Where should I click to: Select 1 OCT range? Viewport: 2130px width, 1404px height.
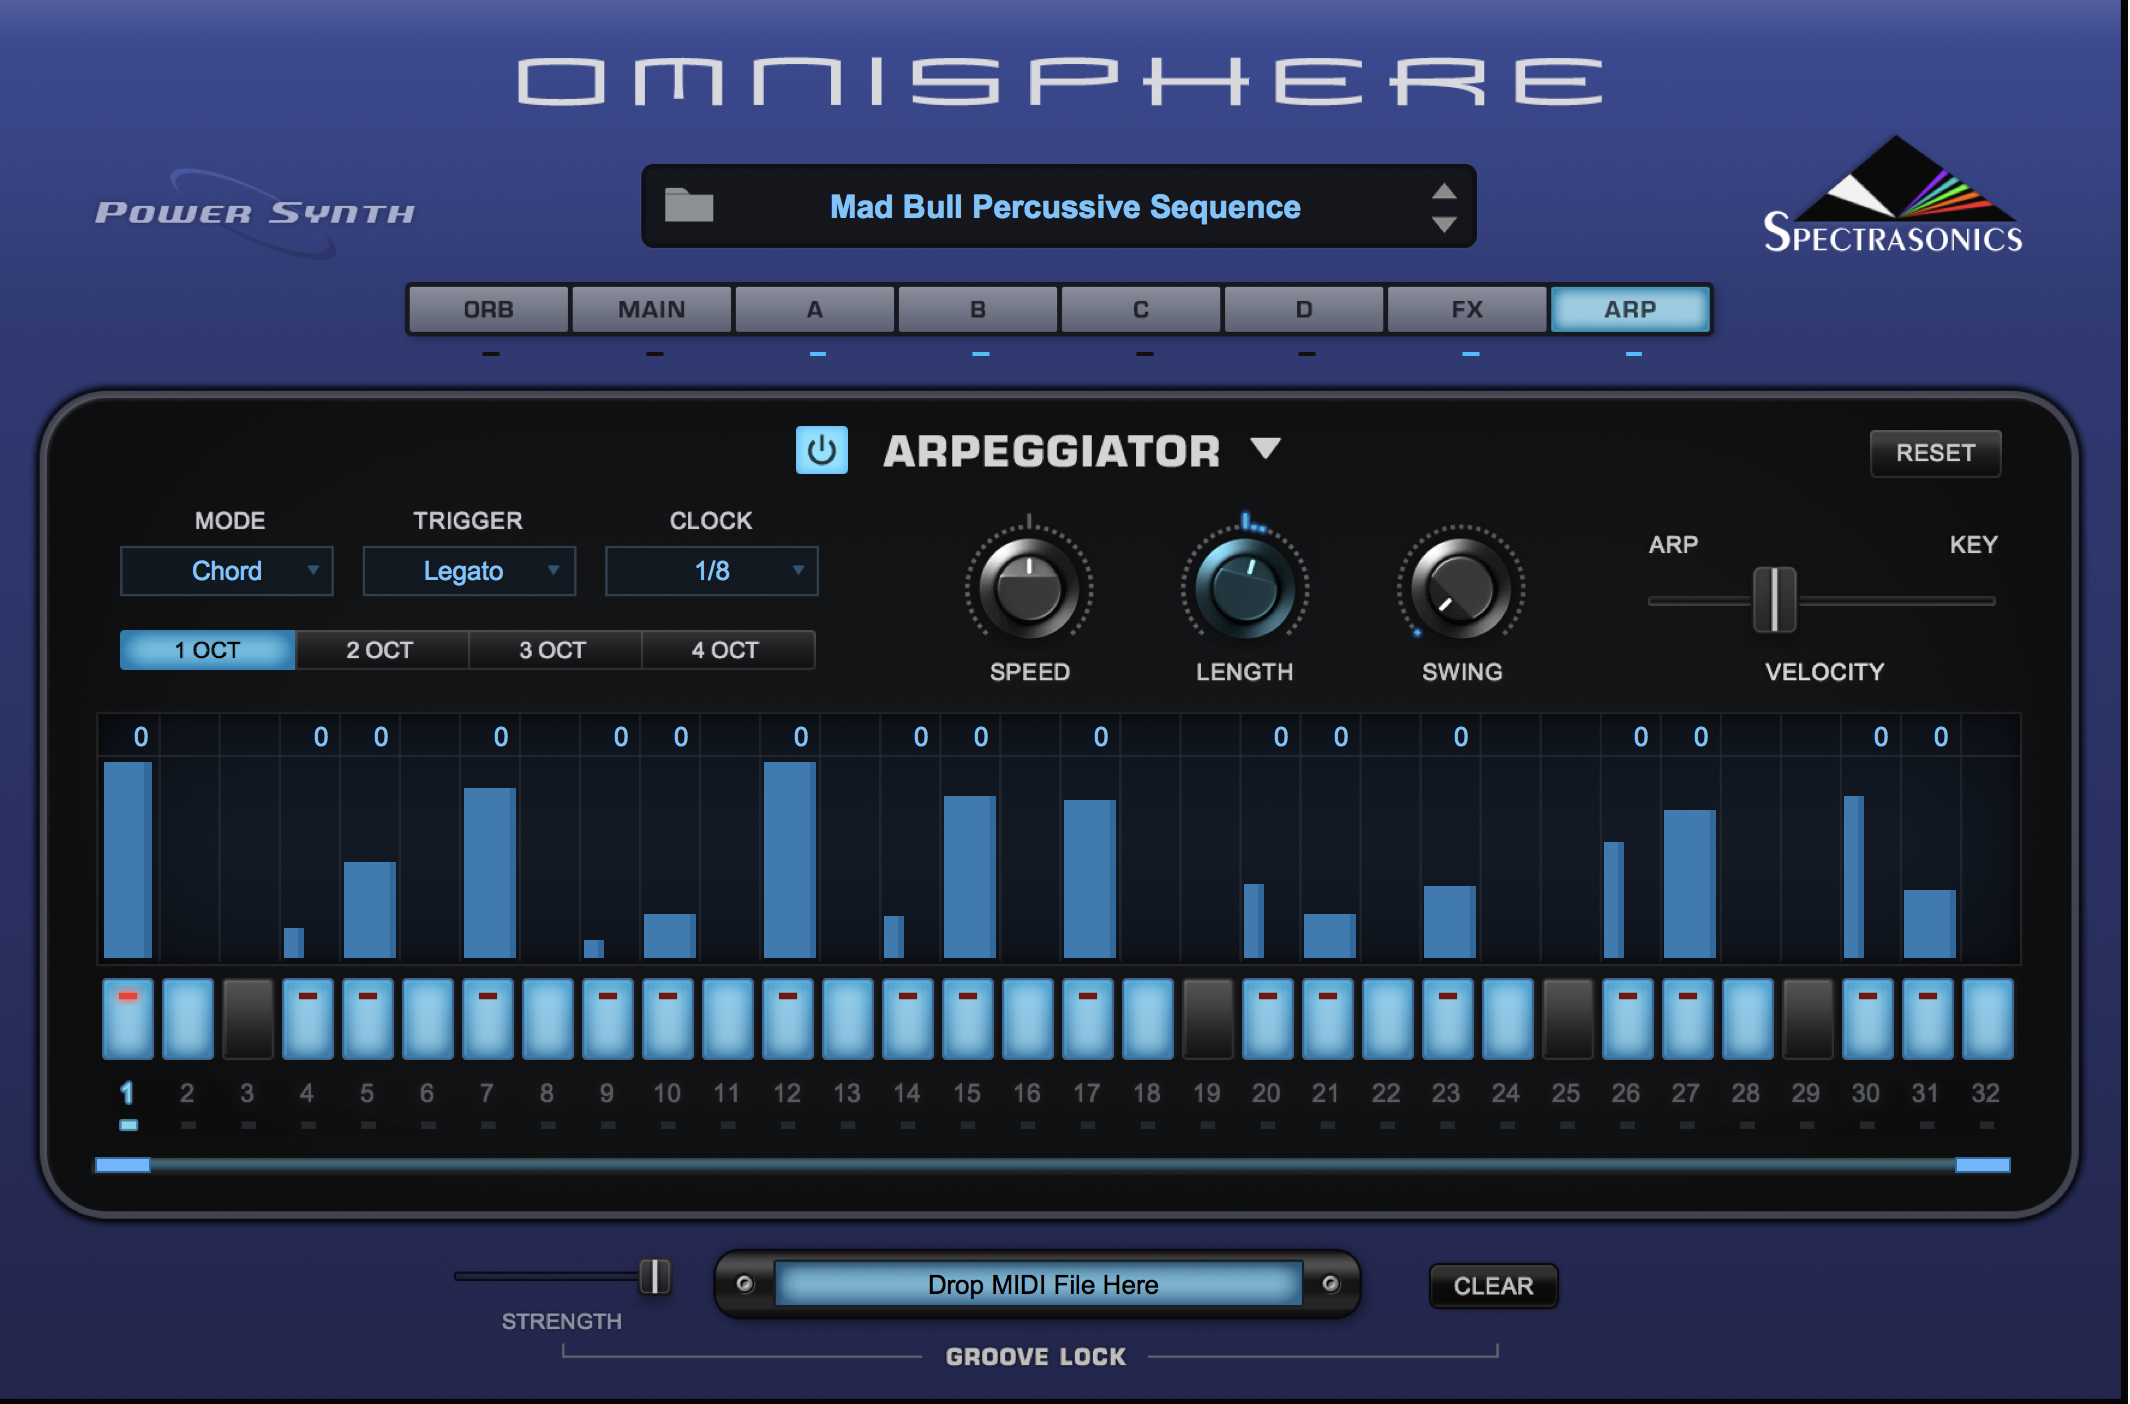[207, 650]
